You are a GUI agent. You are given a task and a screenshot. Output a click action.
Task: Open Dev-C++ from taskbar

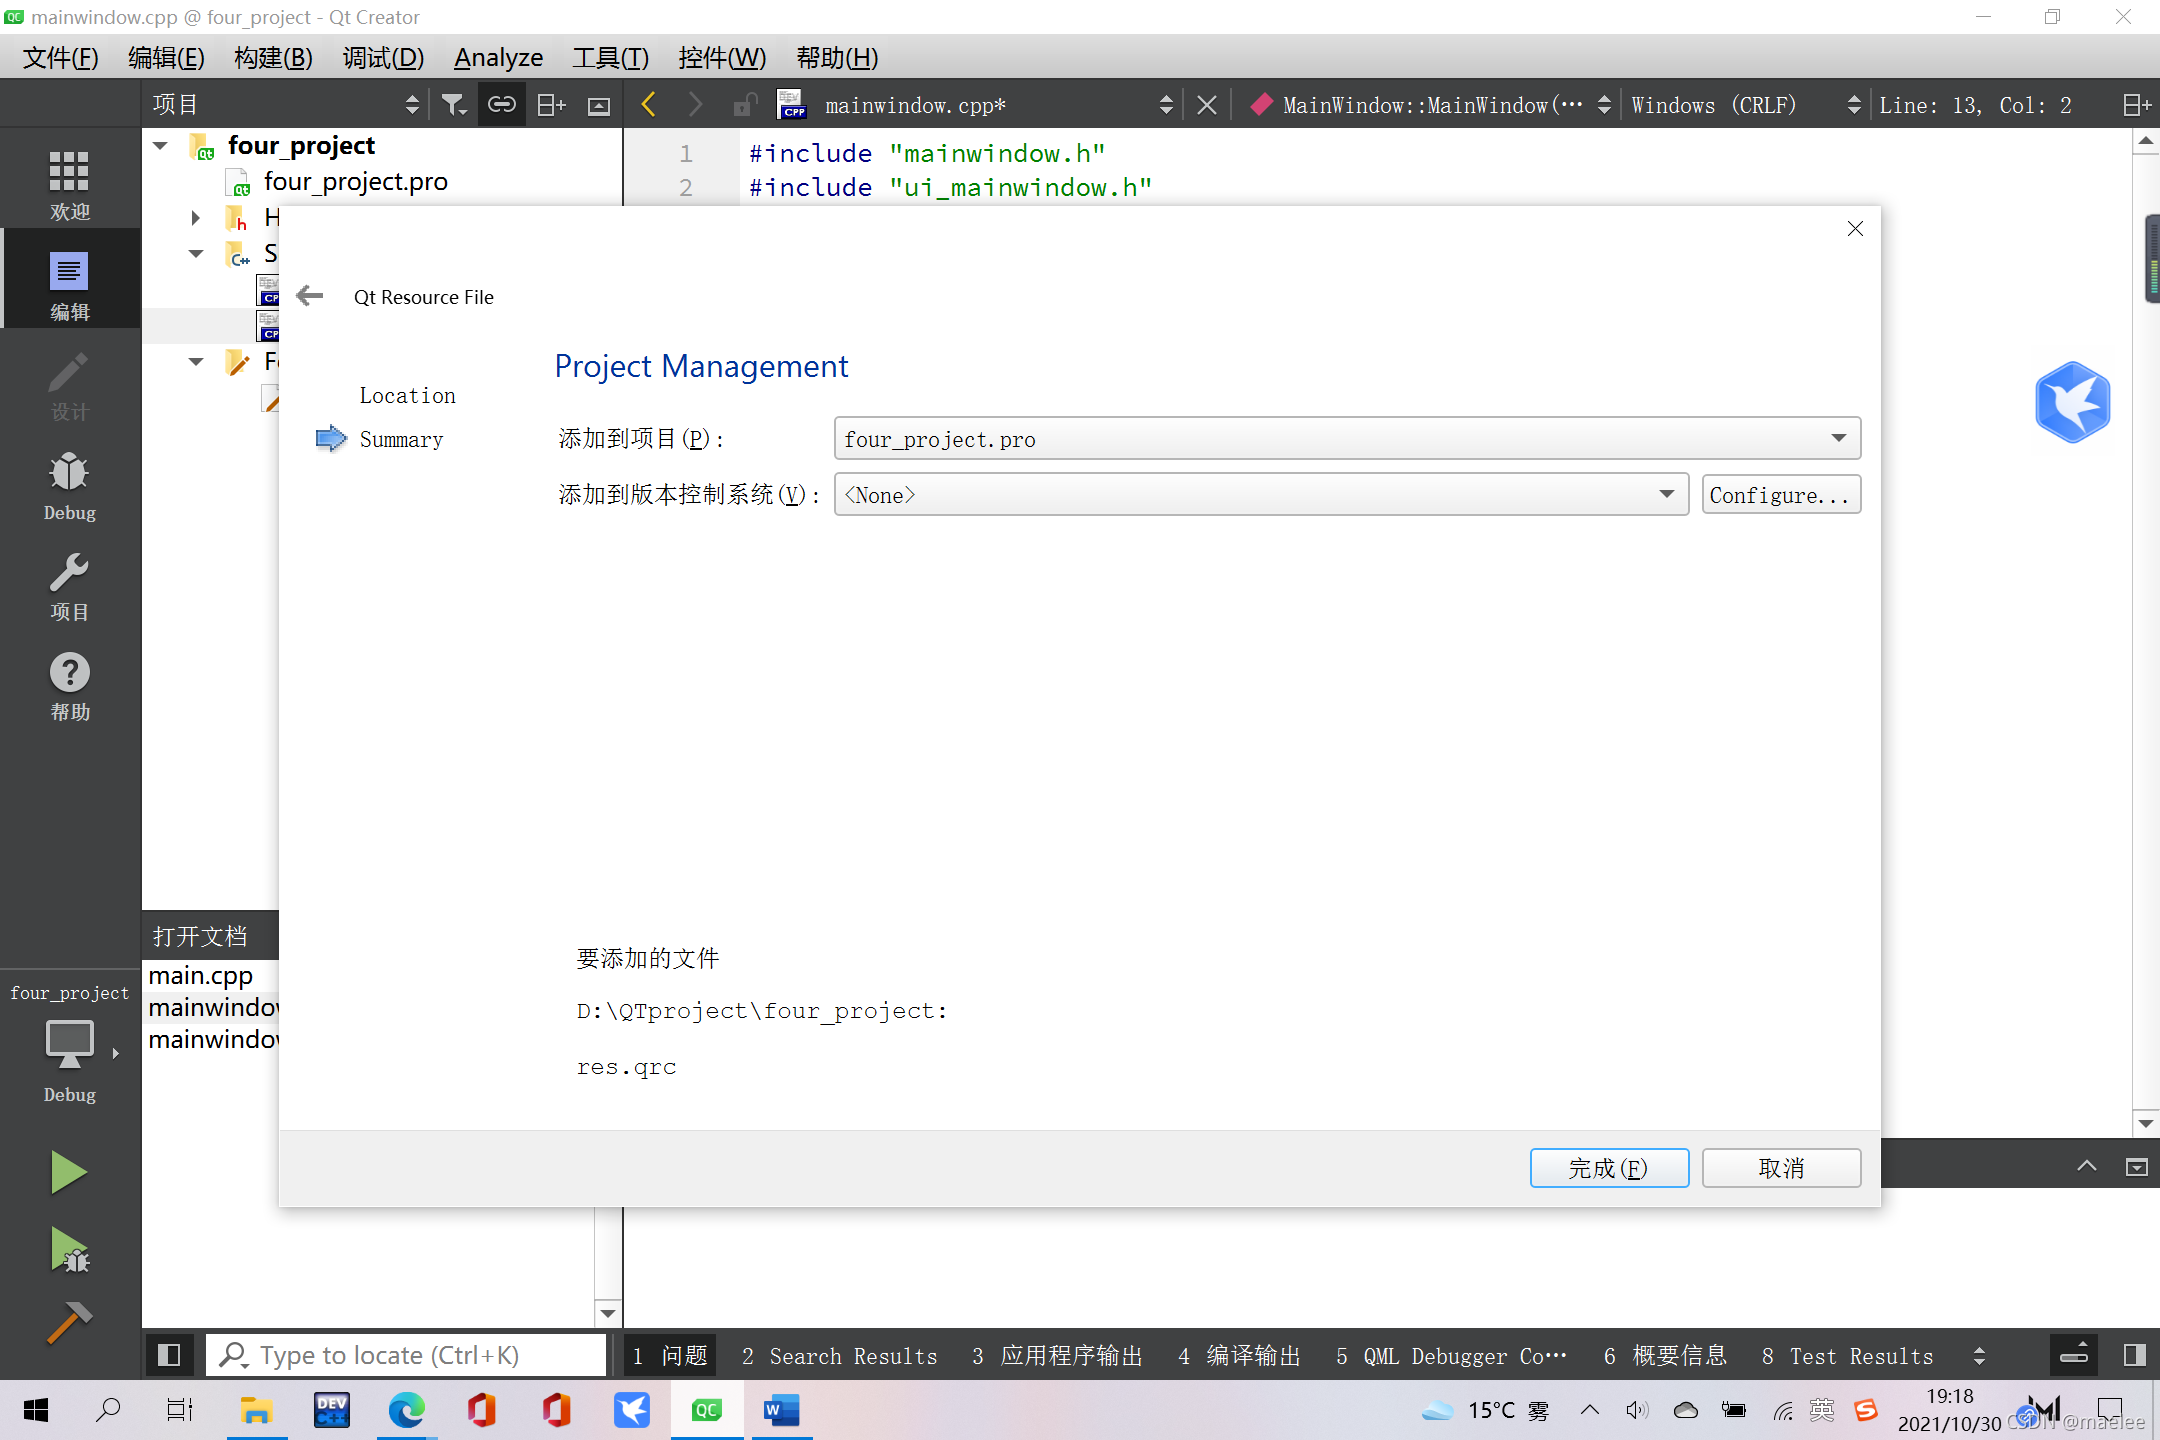click(x=331, y=1410)
